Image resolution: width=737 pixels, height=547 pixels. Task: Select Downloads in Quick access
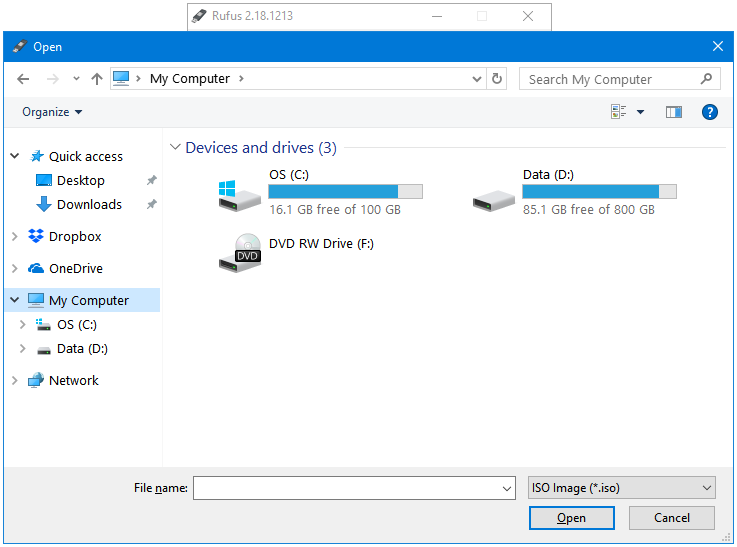pyautogui.click(x=89, y=205)
